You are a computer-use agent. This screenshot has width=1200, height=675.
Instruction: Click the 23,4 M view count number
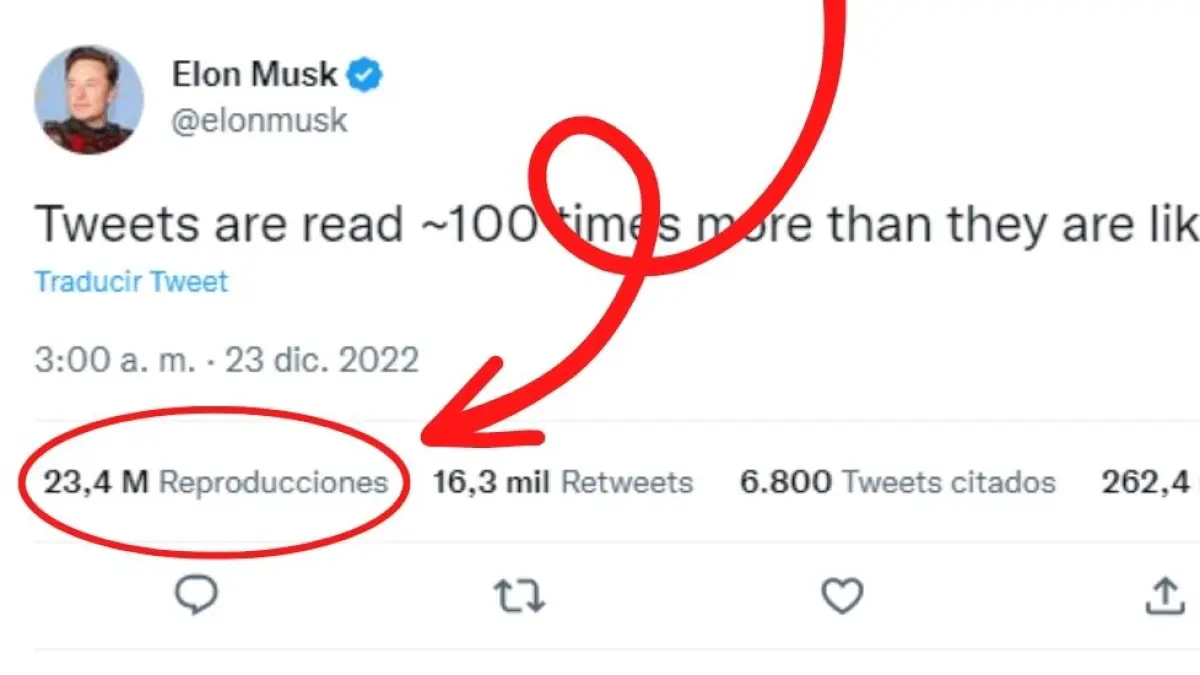coord(96,483)
